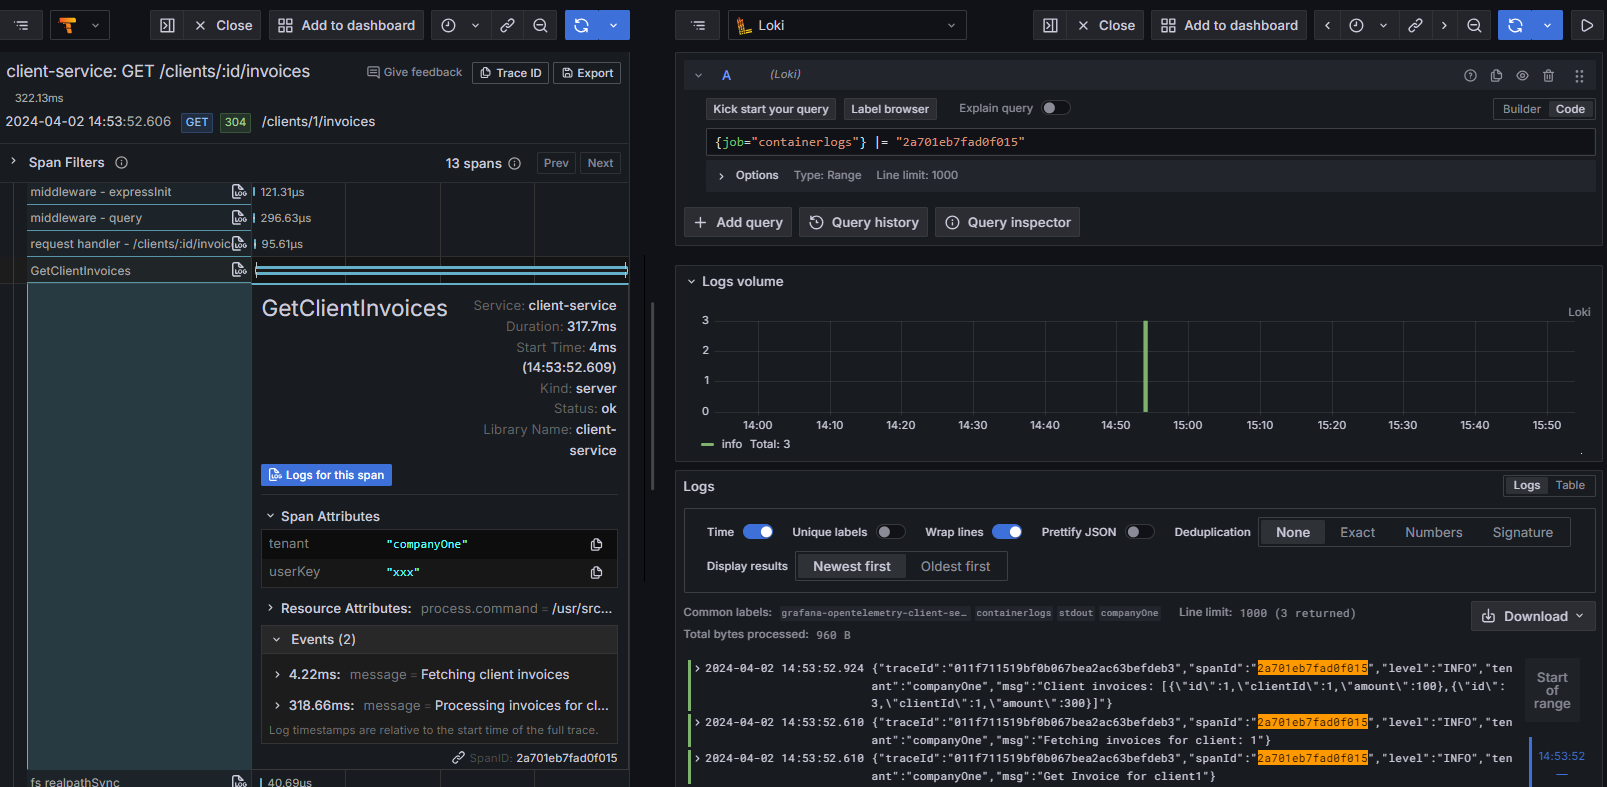This screenshot has width=1607, height=787.
Task: Copy shortened link in left pane toolbar
Action: click(x=507, y=25)
